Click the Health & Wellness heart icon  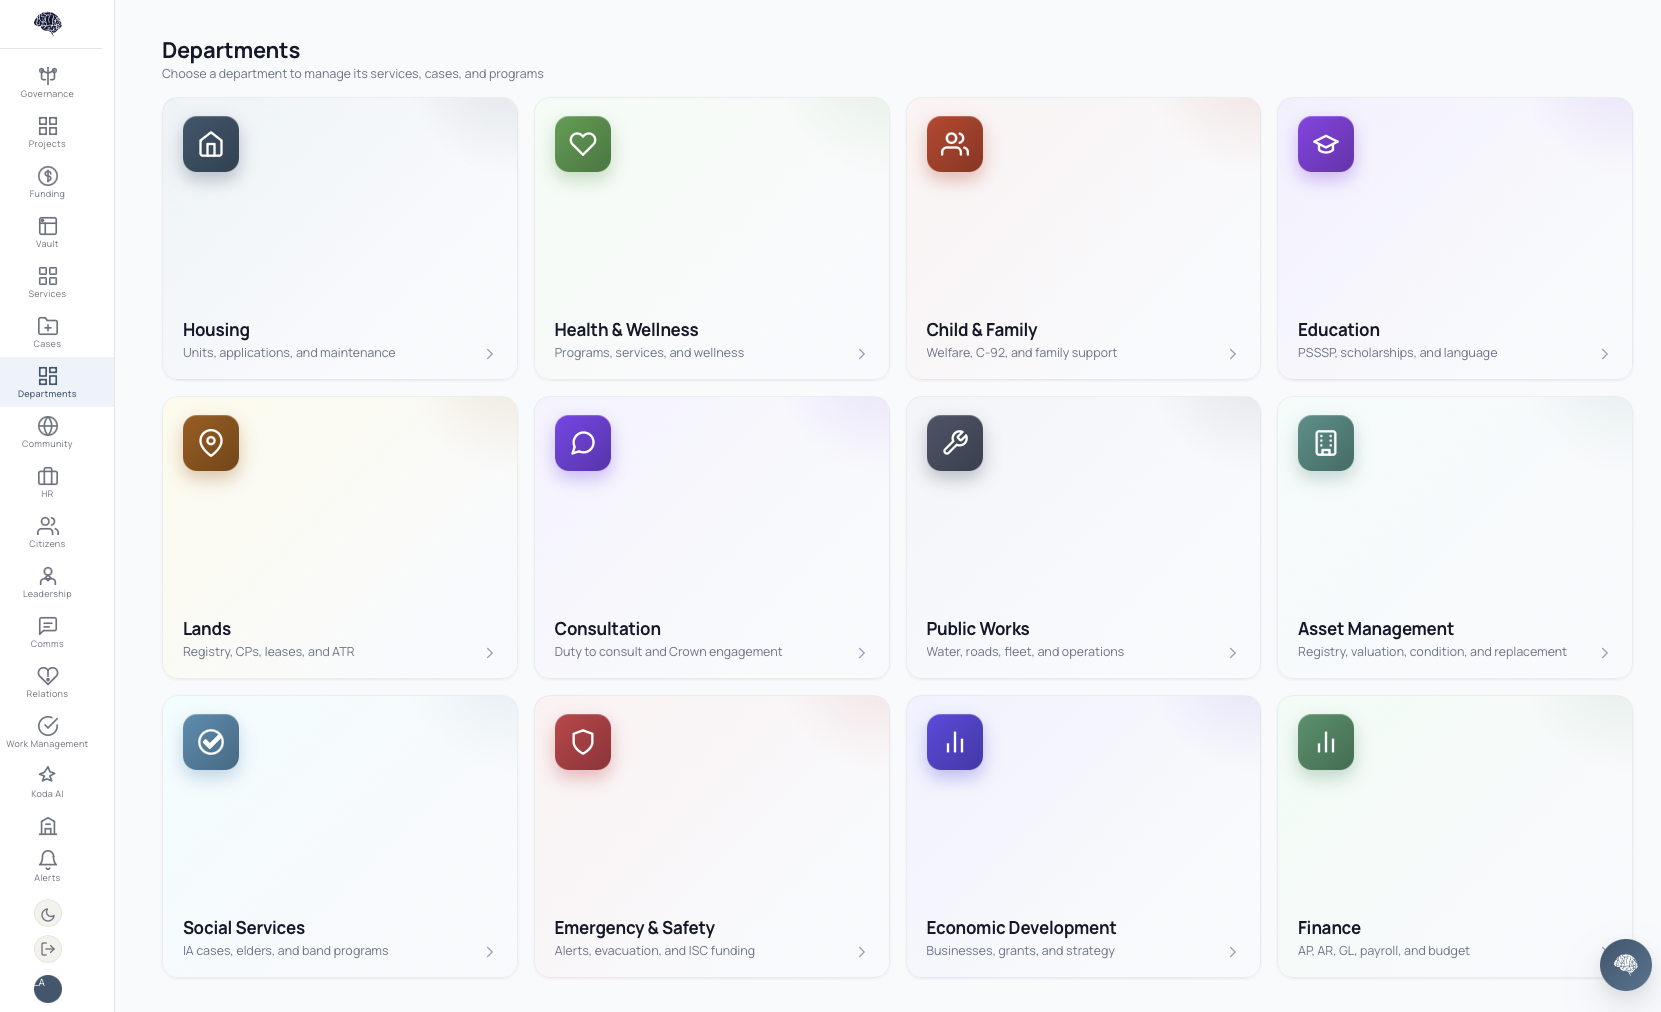pyautogui.click(x=583, y=144)
